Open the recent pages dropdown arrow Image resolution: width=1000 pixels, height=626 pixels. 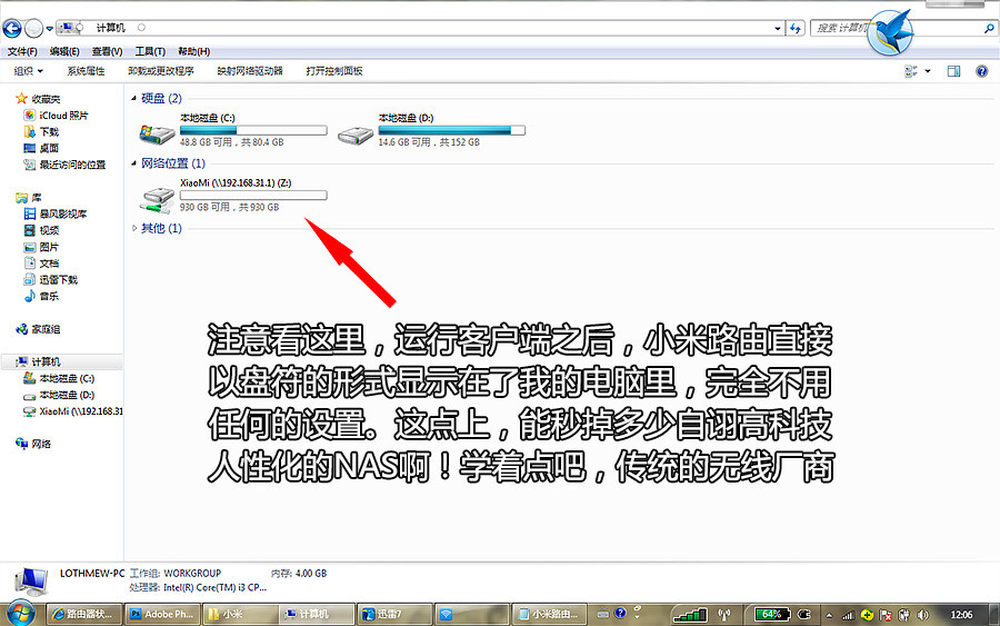[49, 29]
